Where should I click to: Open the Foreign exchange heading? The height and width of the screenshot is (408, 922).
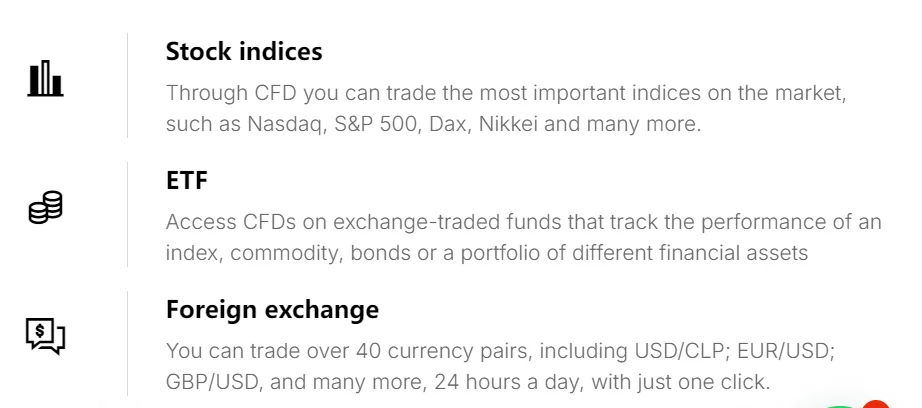(x=272, y=310)
